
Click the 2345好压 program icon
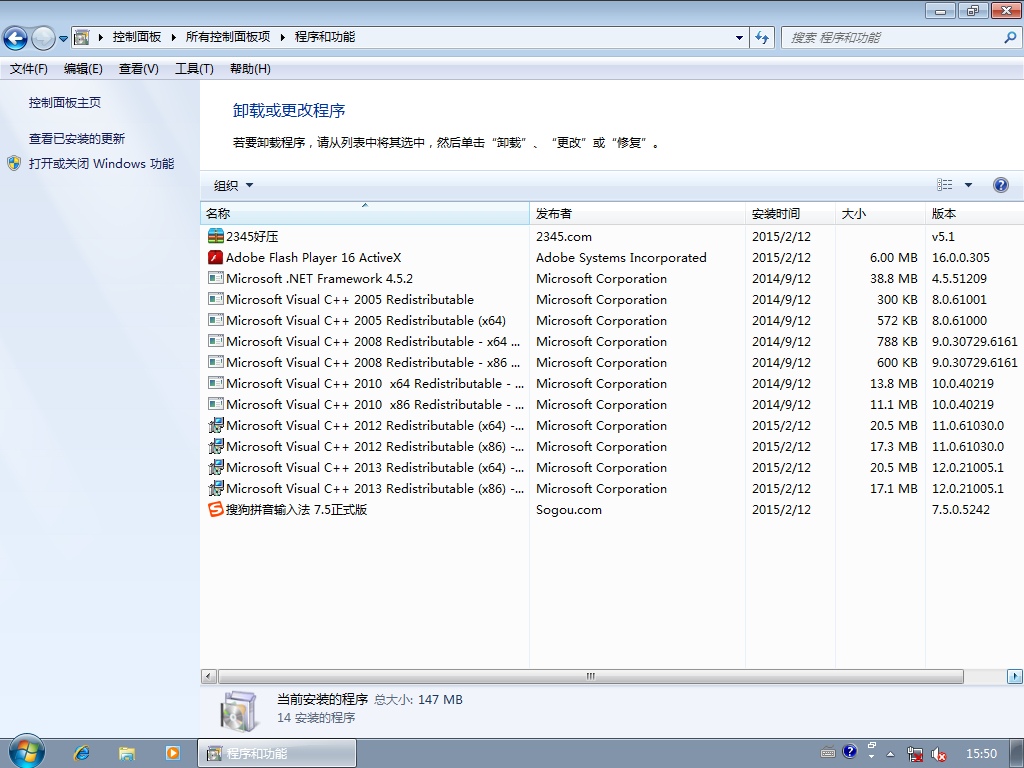[216, 236]
